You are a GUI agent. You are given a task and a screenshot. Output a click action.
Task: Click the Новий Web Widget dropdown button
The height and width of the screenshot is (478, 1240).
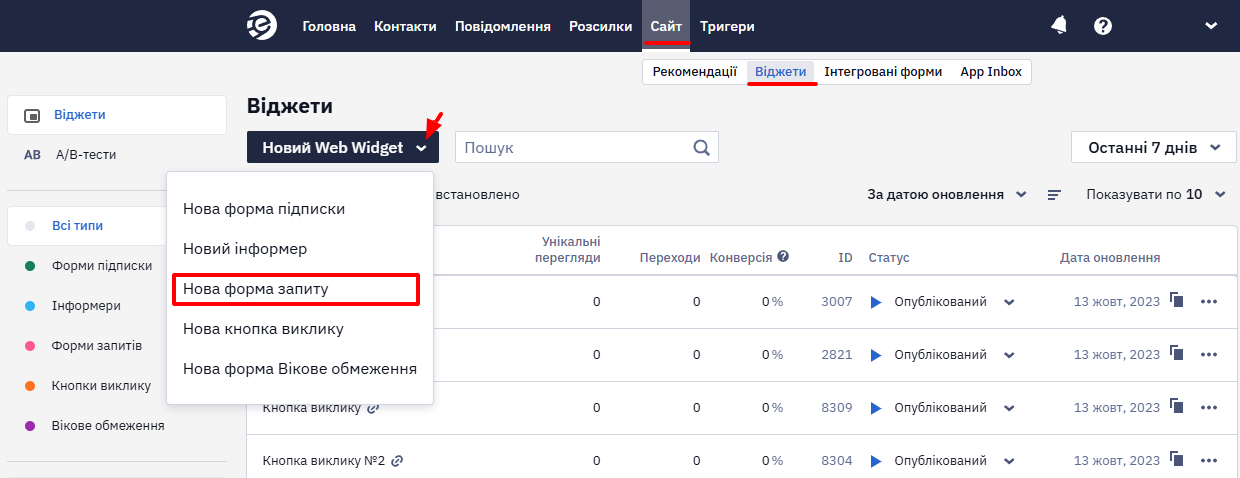pyautogui.click(x=343, y=147)
